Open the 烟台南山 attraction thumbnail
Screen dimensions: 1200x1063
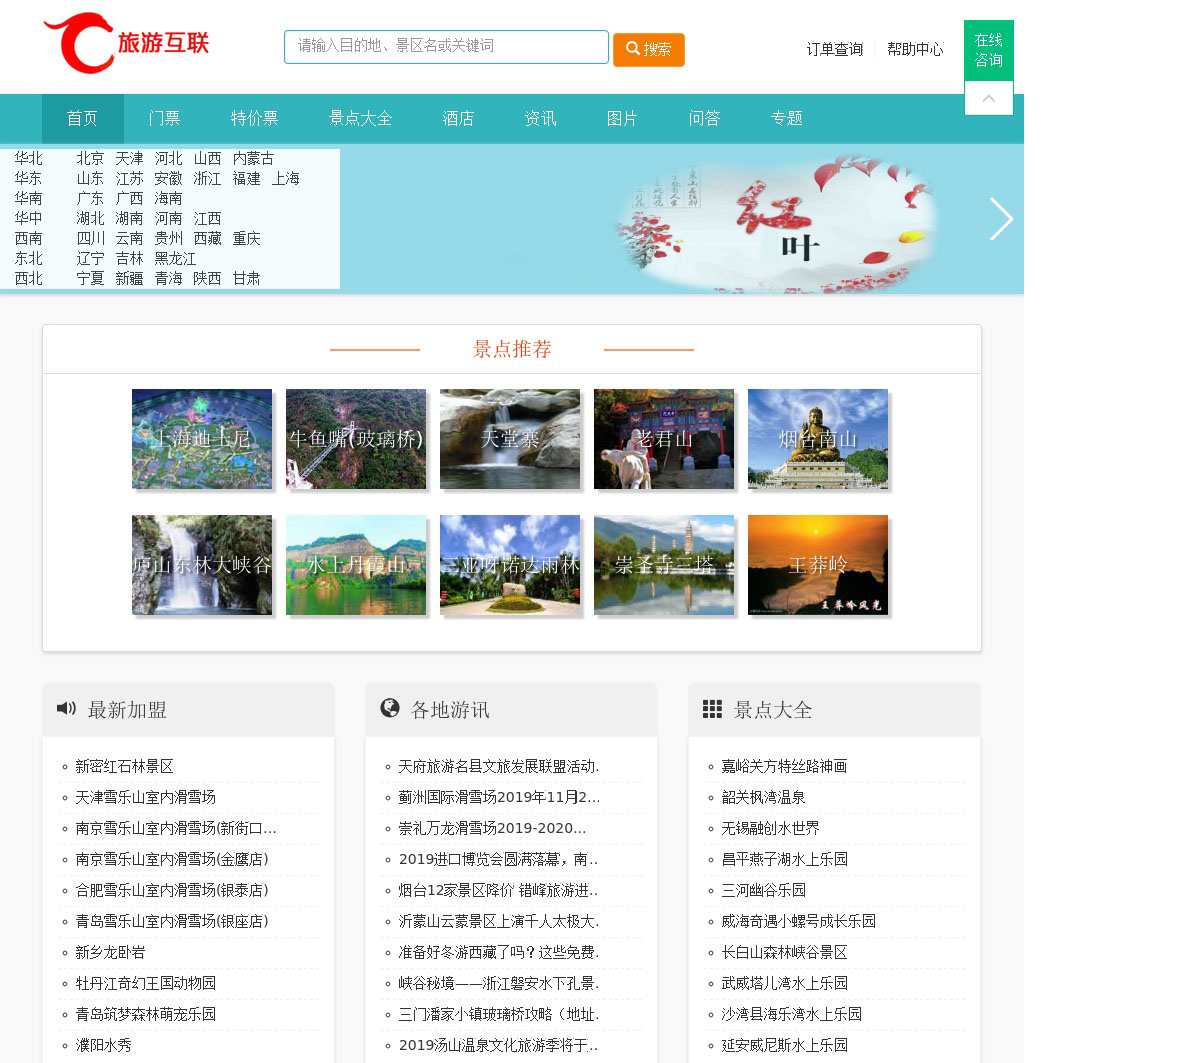[x=818, y=439]
